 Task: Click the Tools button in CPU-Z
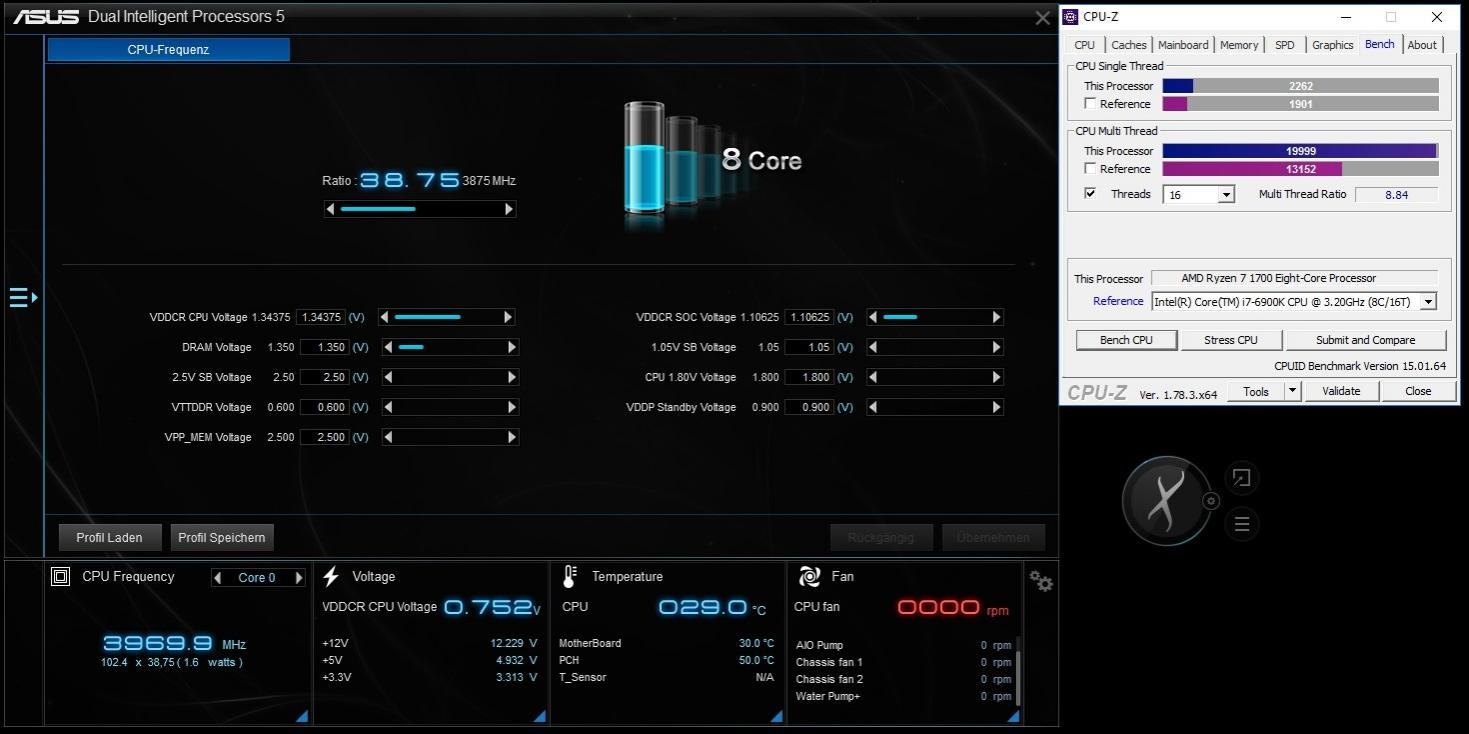[x=1256, y=391]
